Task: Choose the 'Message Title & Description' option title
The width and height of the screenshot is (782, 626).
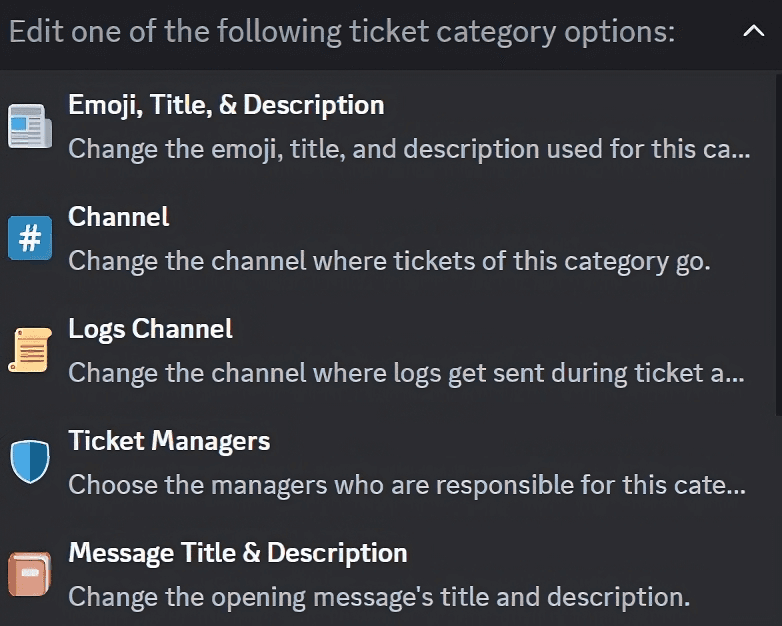Action: click(237, 553)
